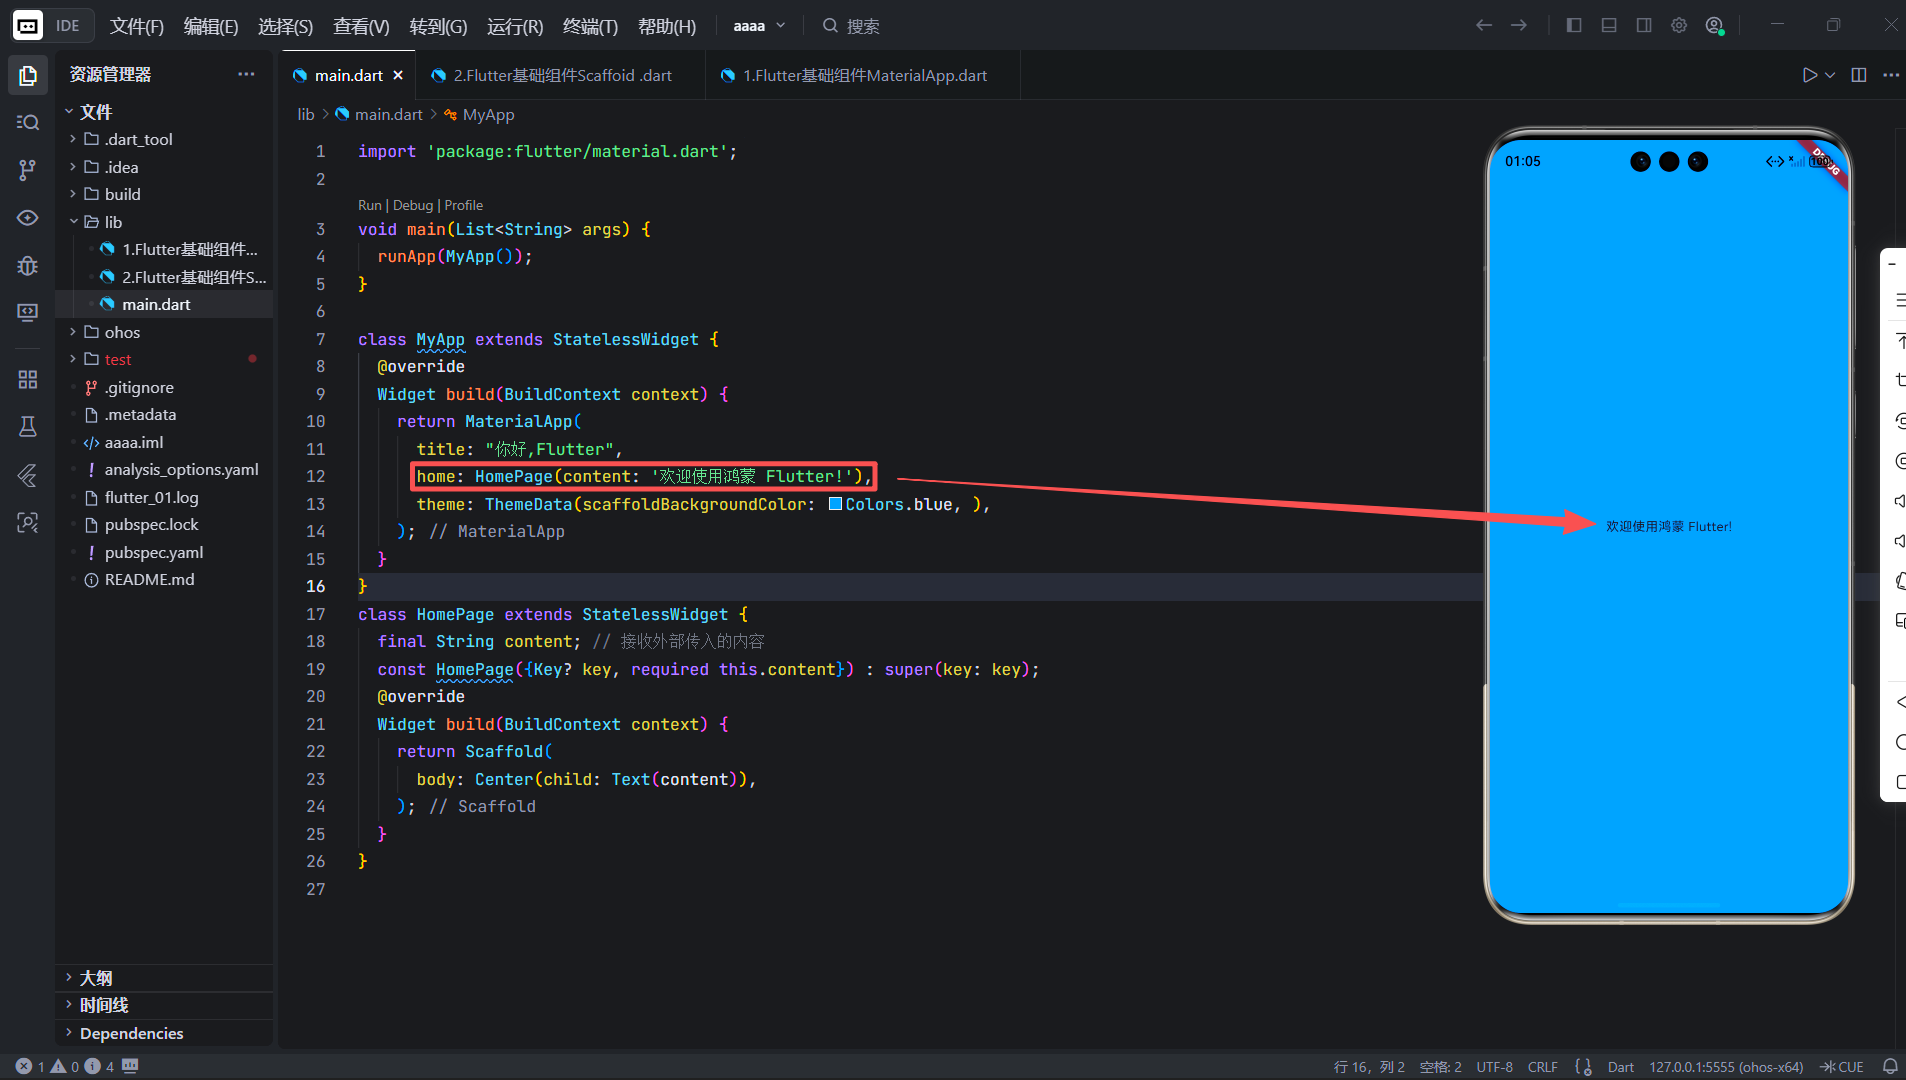Go back with the left arrow button
1906x1080 pixels.
[1484, 25]
